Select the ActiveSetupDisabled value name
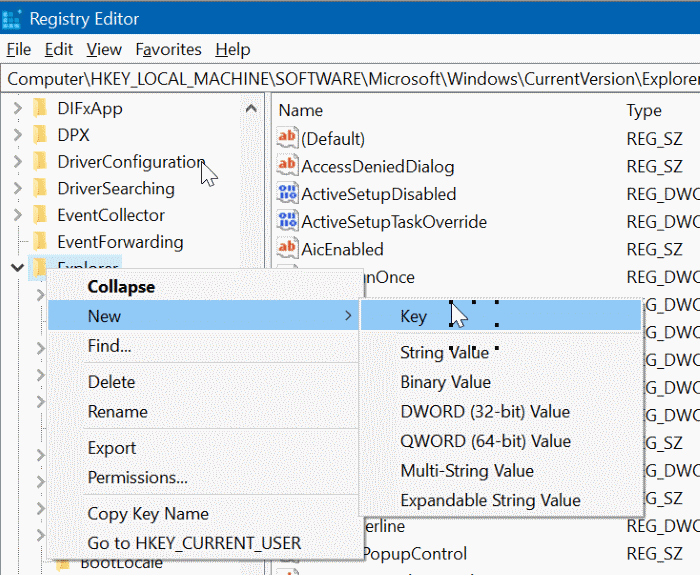 (x=379, y=194)
